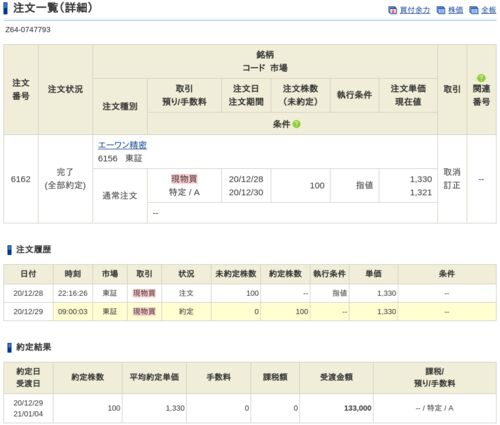Click 訂正 in the 取引 column
The height and width of the screenshot is (425, 500).
point(452,186)
